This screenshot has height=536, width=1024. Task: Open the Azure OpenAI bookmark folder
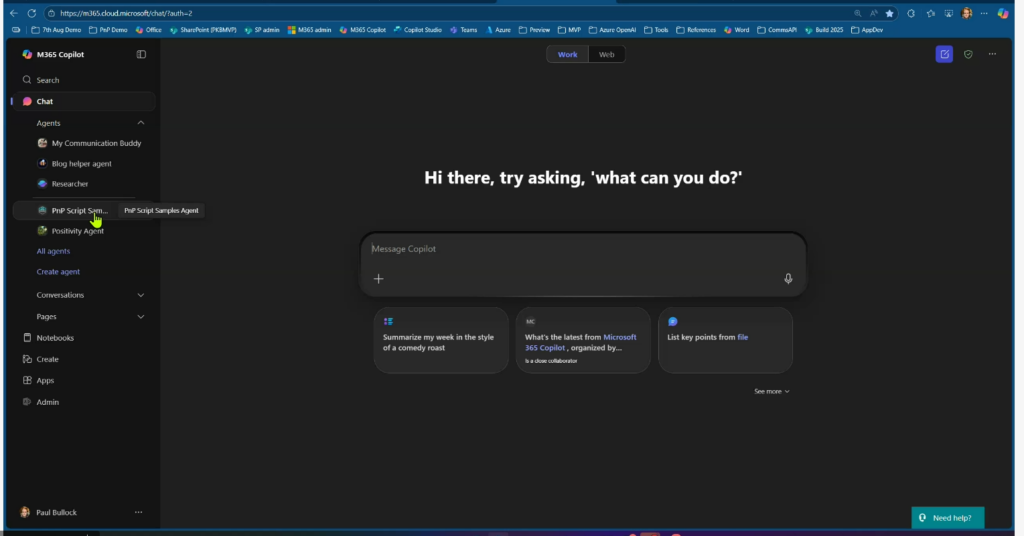(x=612, y=30)
